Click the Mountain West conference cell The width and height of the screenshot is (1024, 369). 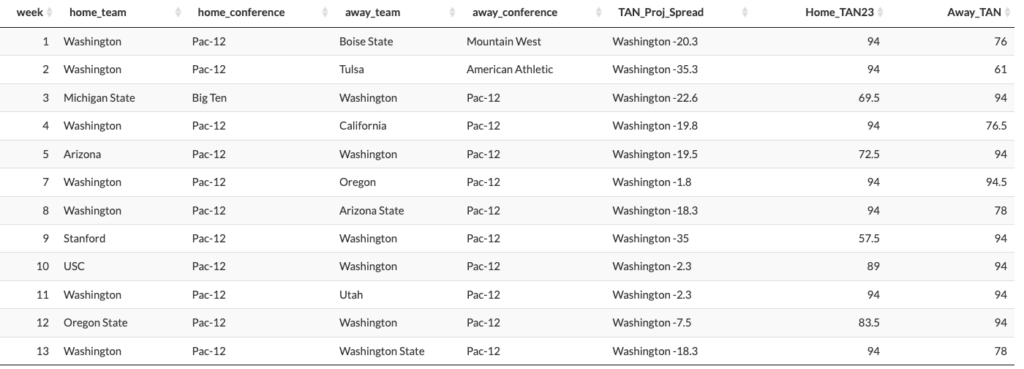click(504, 42)
